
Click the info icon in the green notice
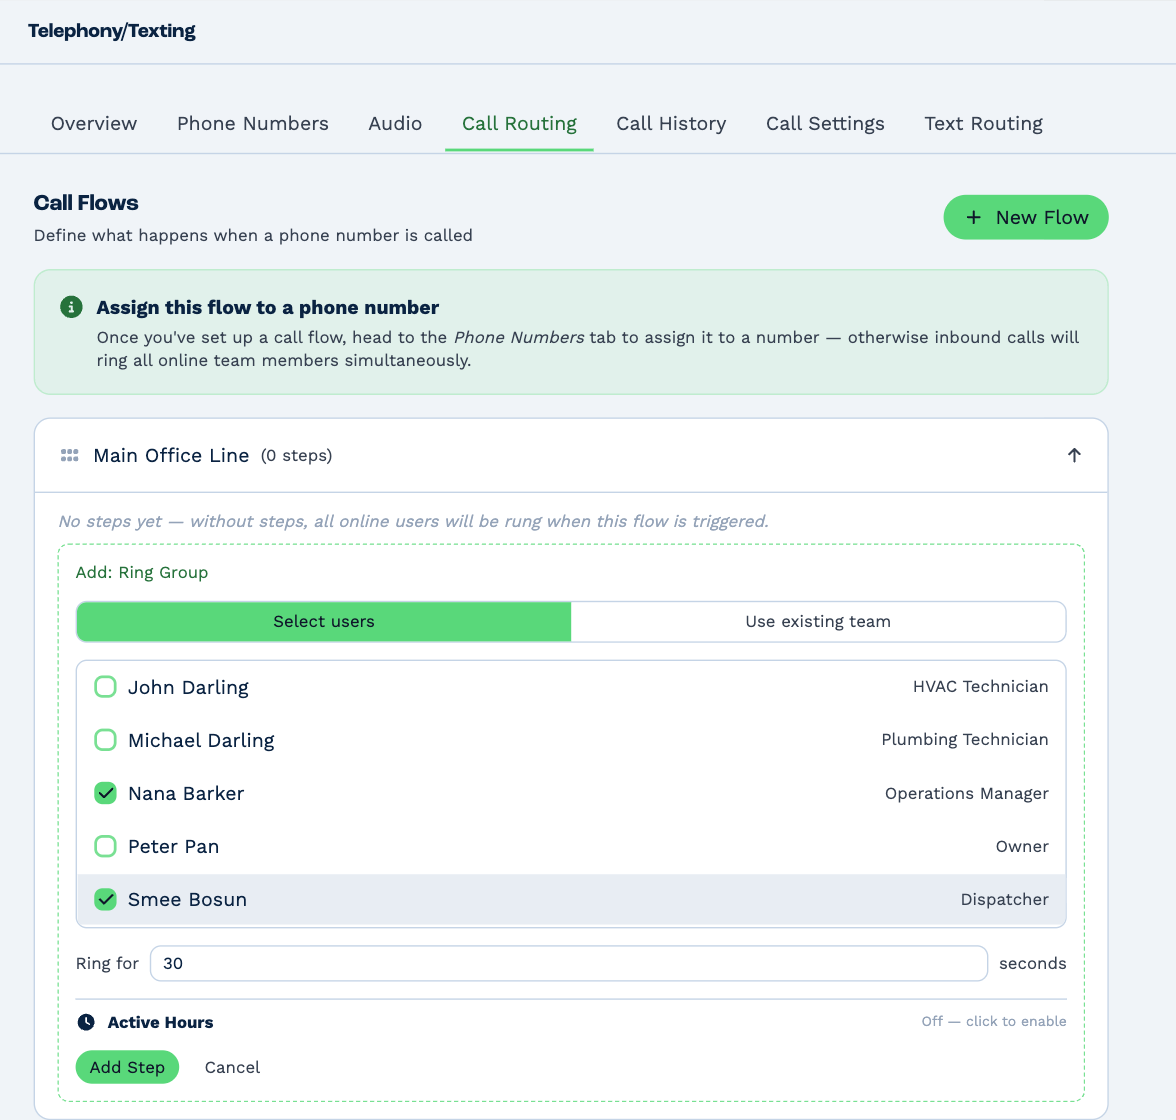71,307
